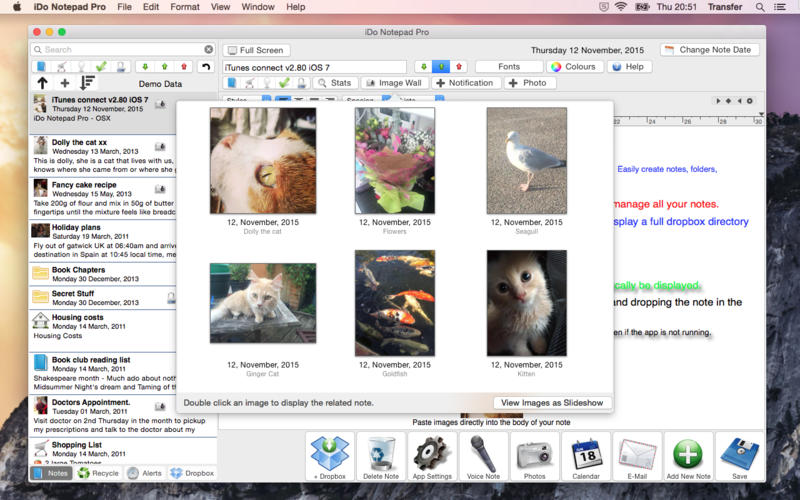Open the Fancy cake recipe note

[103, 198]
